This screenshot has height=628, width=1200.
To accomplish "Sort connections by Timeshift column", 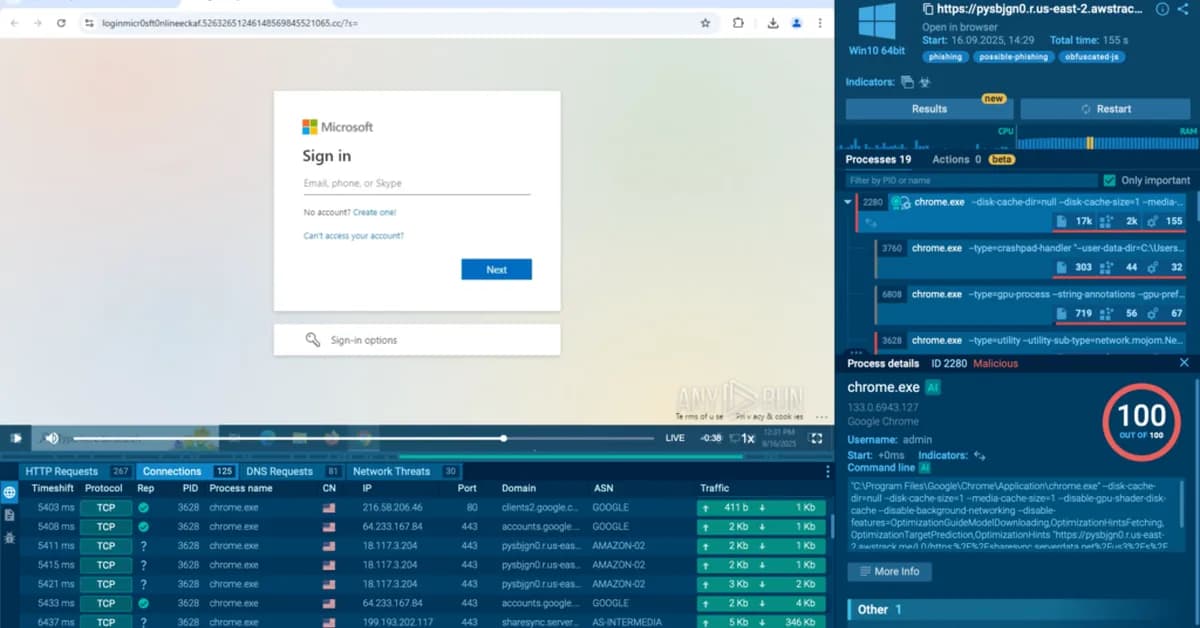I will pyautogui.click(x=52, y=488).
